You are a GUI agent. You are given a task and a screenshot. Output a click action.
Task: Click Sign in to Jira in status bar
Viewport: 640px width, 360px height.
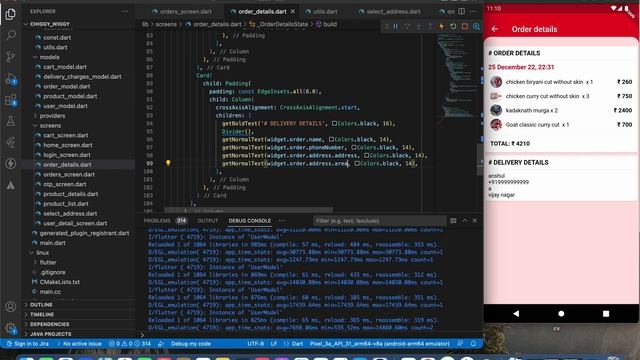coord(27,344)
